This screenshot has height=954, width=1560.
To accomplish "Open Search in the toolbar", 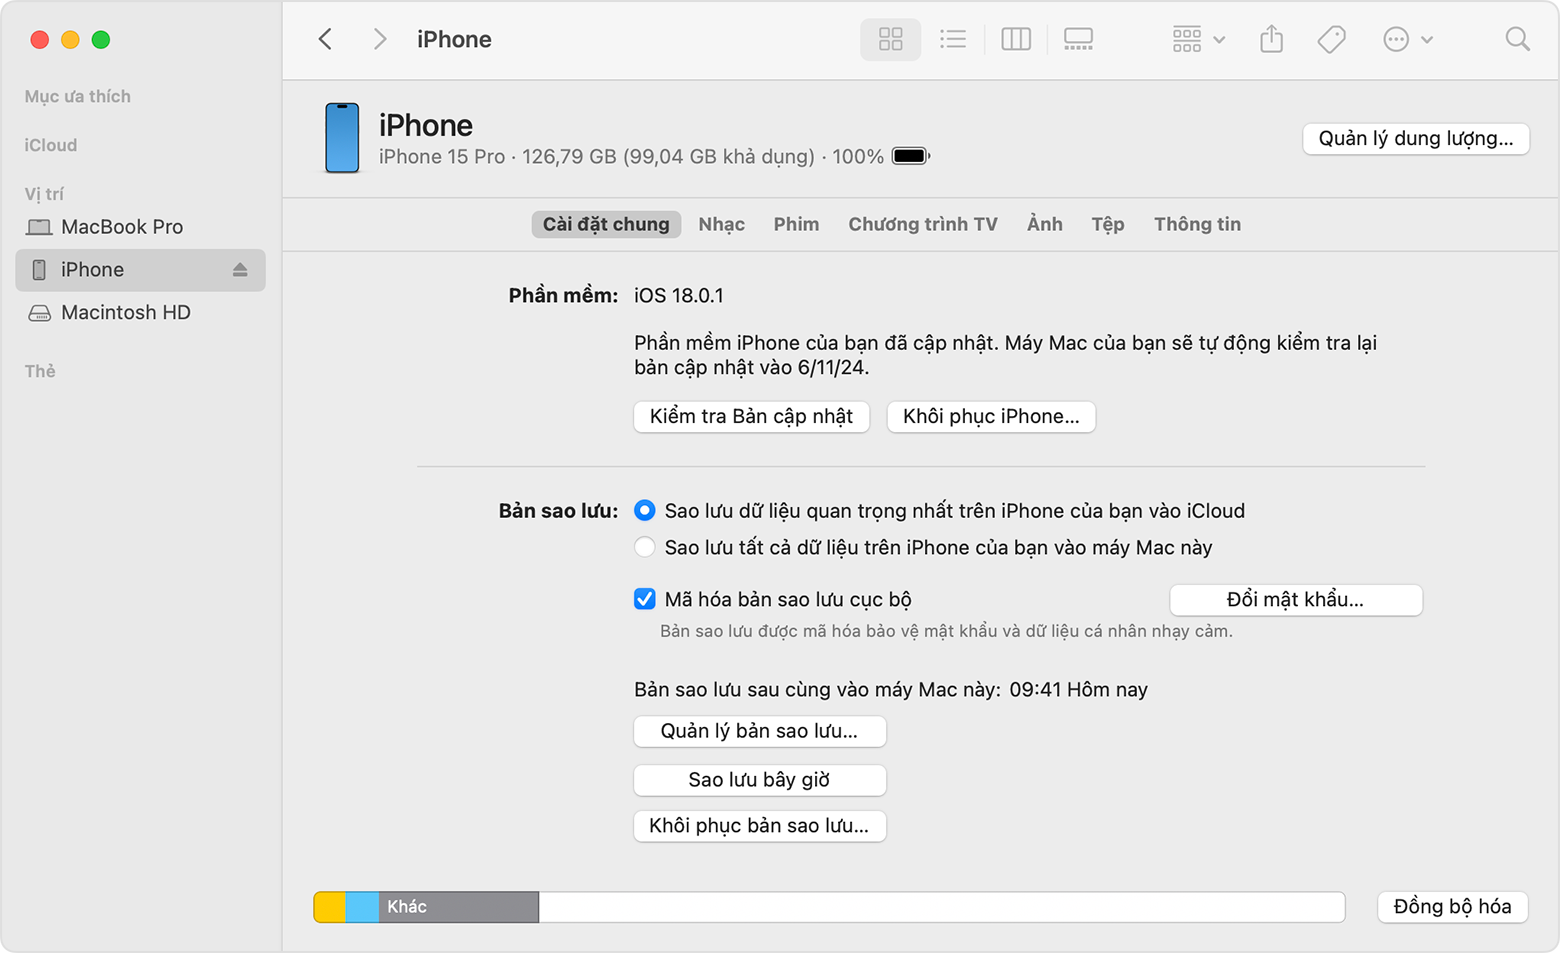I will click(1516, 39).
